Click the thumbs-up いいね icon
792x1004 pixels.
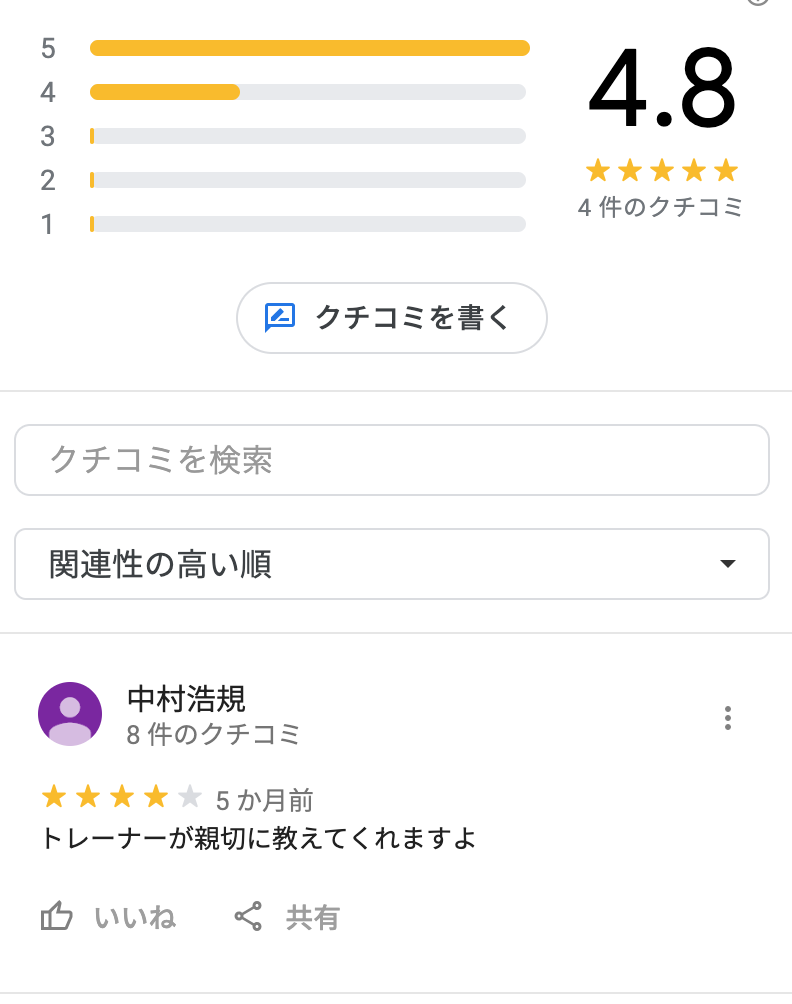(x=56, y=917)
